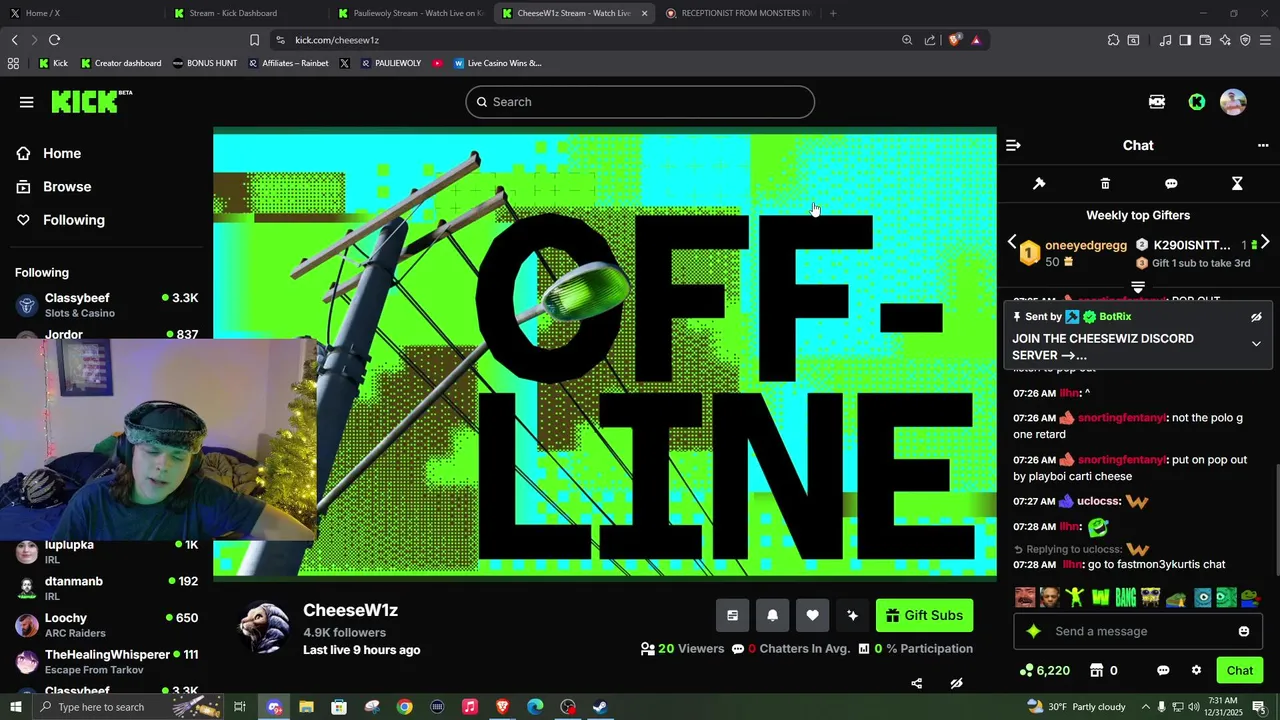This screenshot has height=720, width=1280.
Task: Click the green Chat send button
Action: (1240, 671)
